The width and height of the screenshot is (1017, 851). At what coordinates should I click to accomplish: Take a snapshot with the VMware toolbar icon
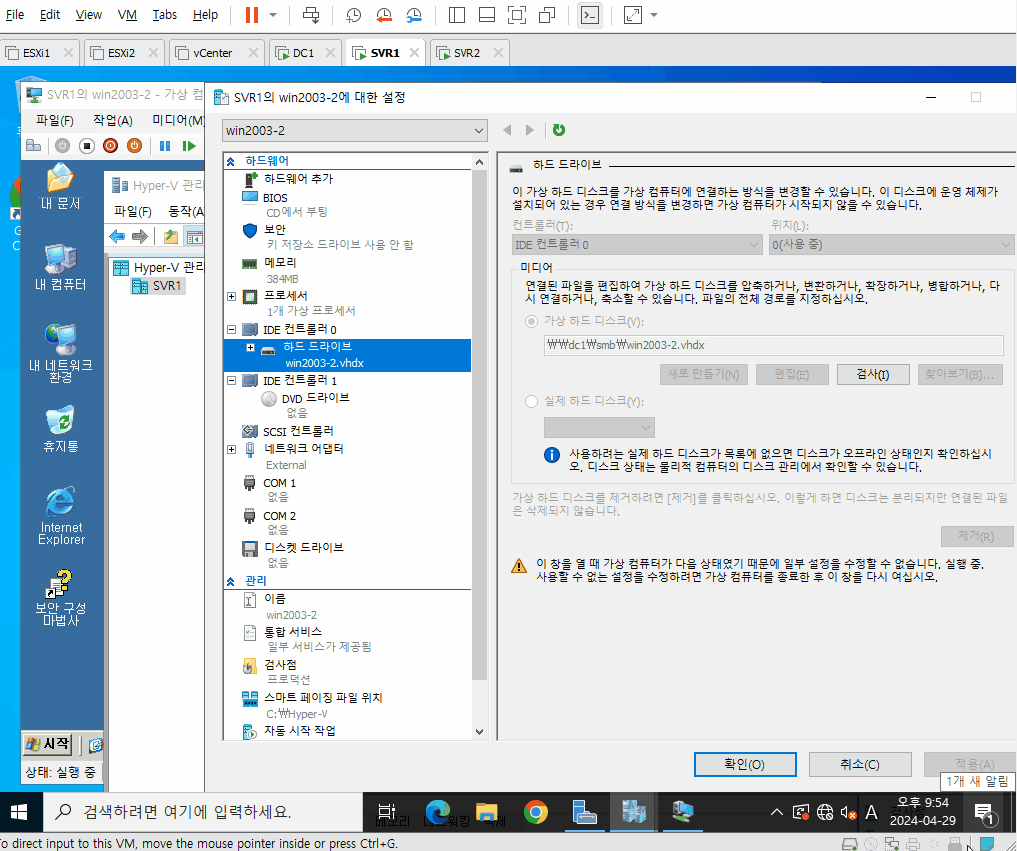click(353, 15)
